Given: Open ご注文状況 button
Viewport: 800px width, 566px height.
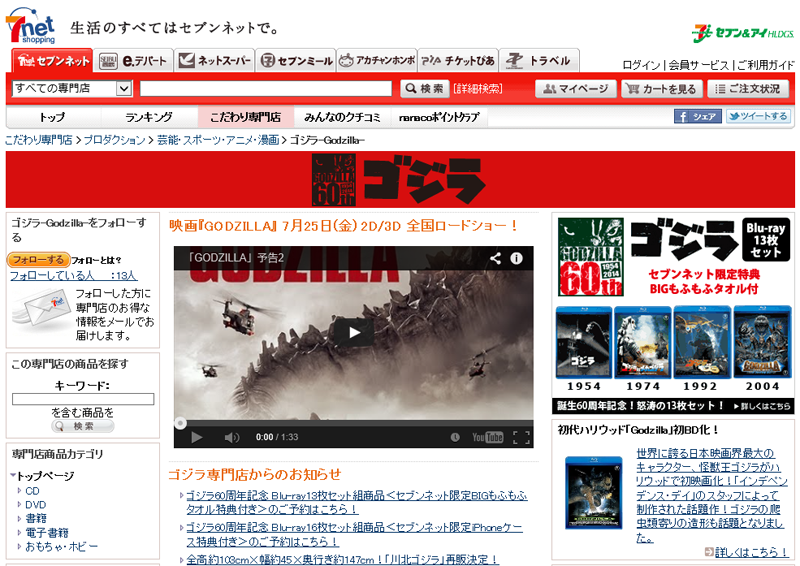Looking at the screenshot, I should [748, 89].
